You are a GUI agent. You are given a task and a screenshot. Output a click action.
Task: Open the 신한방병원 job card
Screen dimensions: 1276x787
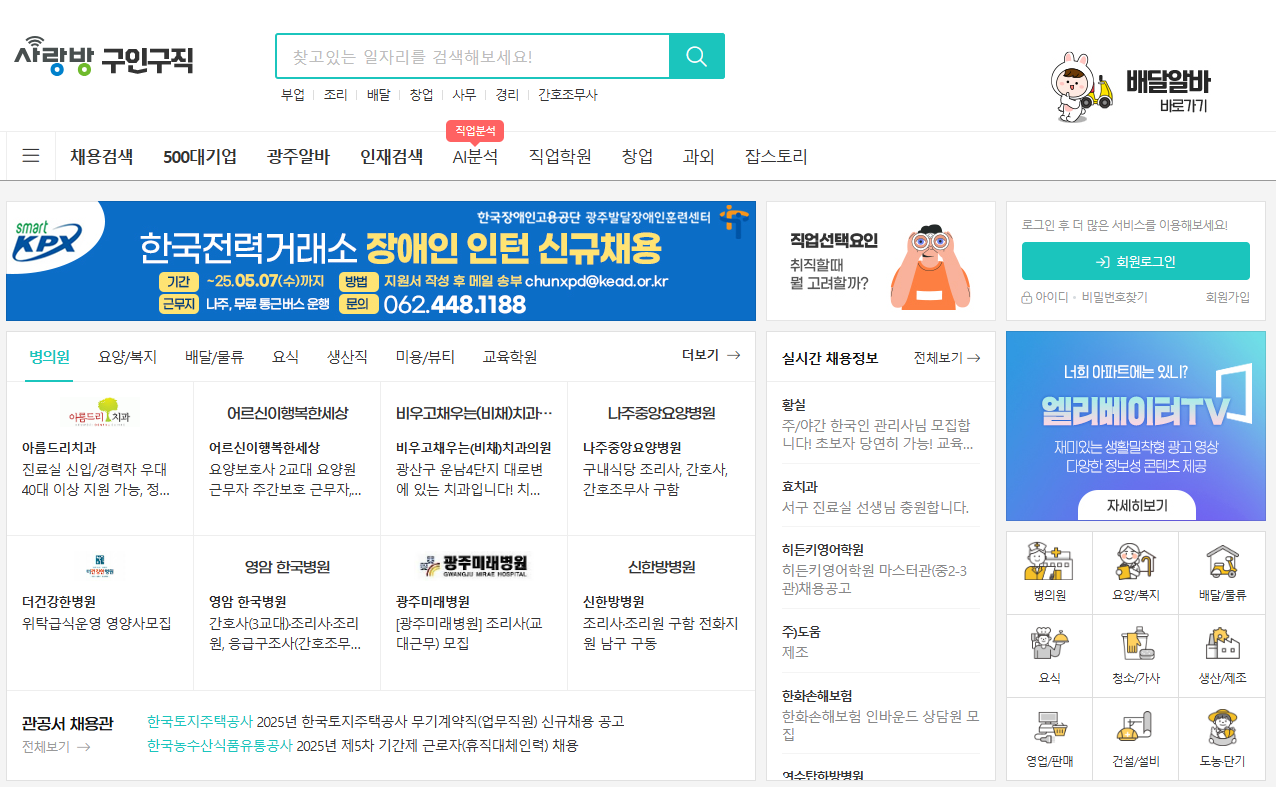click(x=661, y=612)
